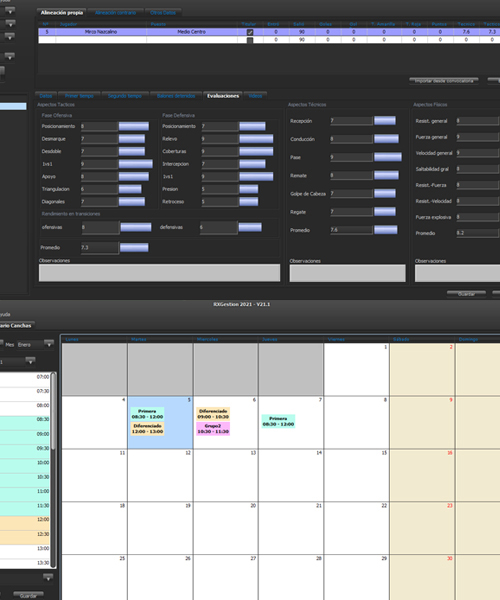Open the Balones detenidos tab
Screen dimensions: 500x600
coord(176,96)
